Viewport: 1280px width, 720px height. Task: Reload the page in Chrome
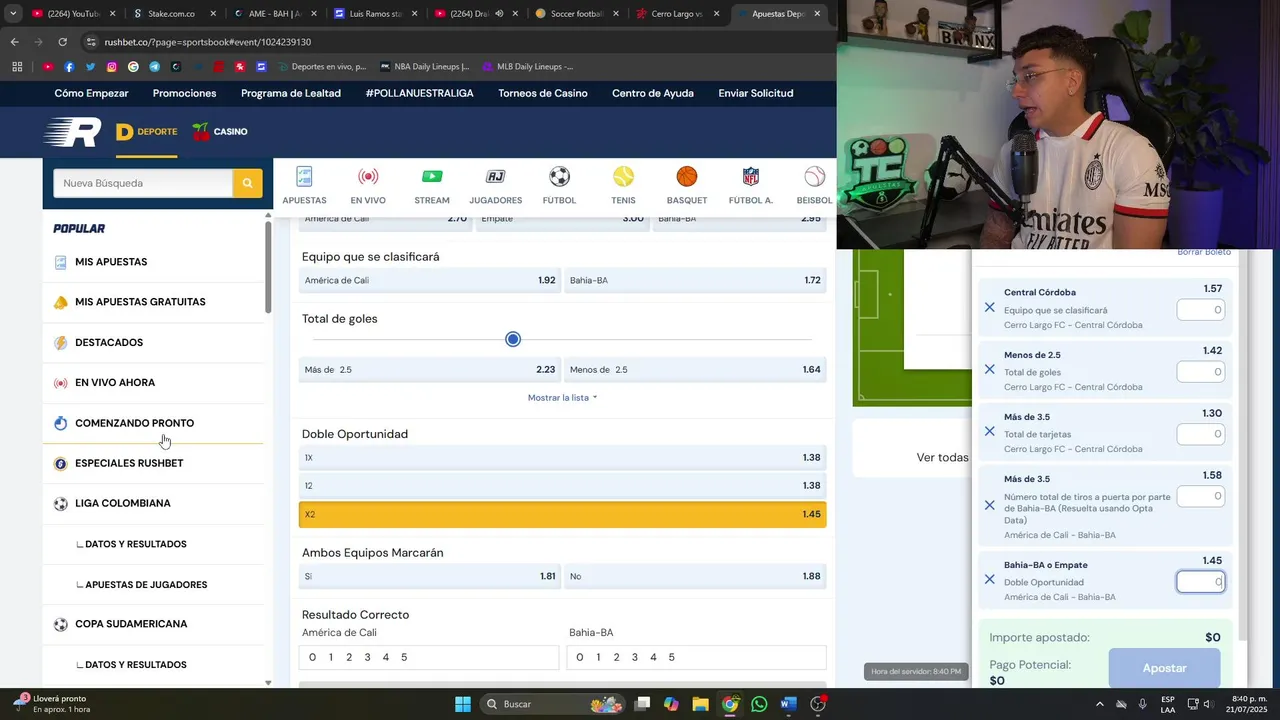pyautogui.click(x=62, y=42)
